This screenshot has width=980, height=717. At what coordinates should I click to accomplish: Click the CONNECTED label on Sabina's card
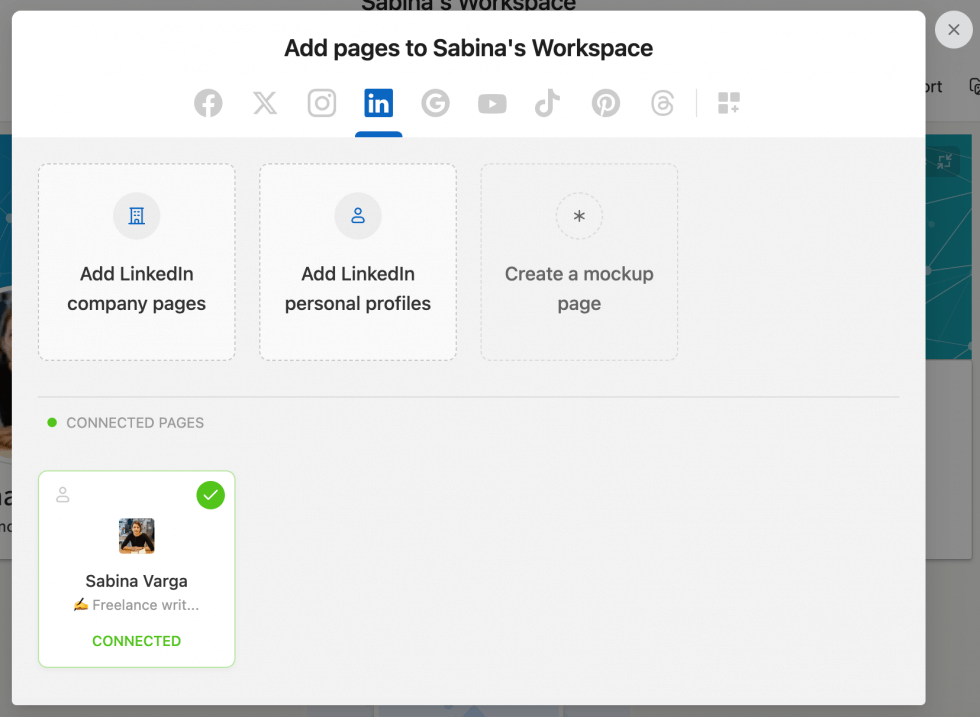tap(136, 641)
